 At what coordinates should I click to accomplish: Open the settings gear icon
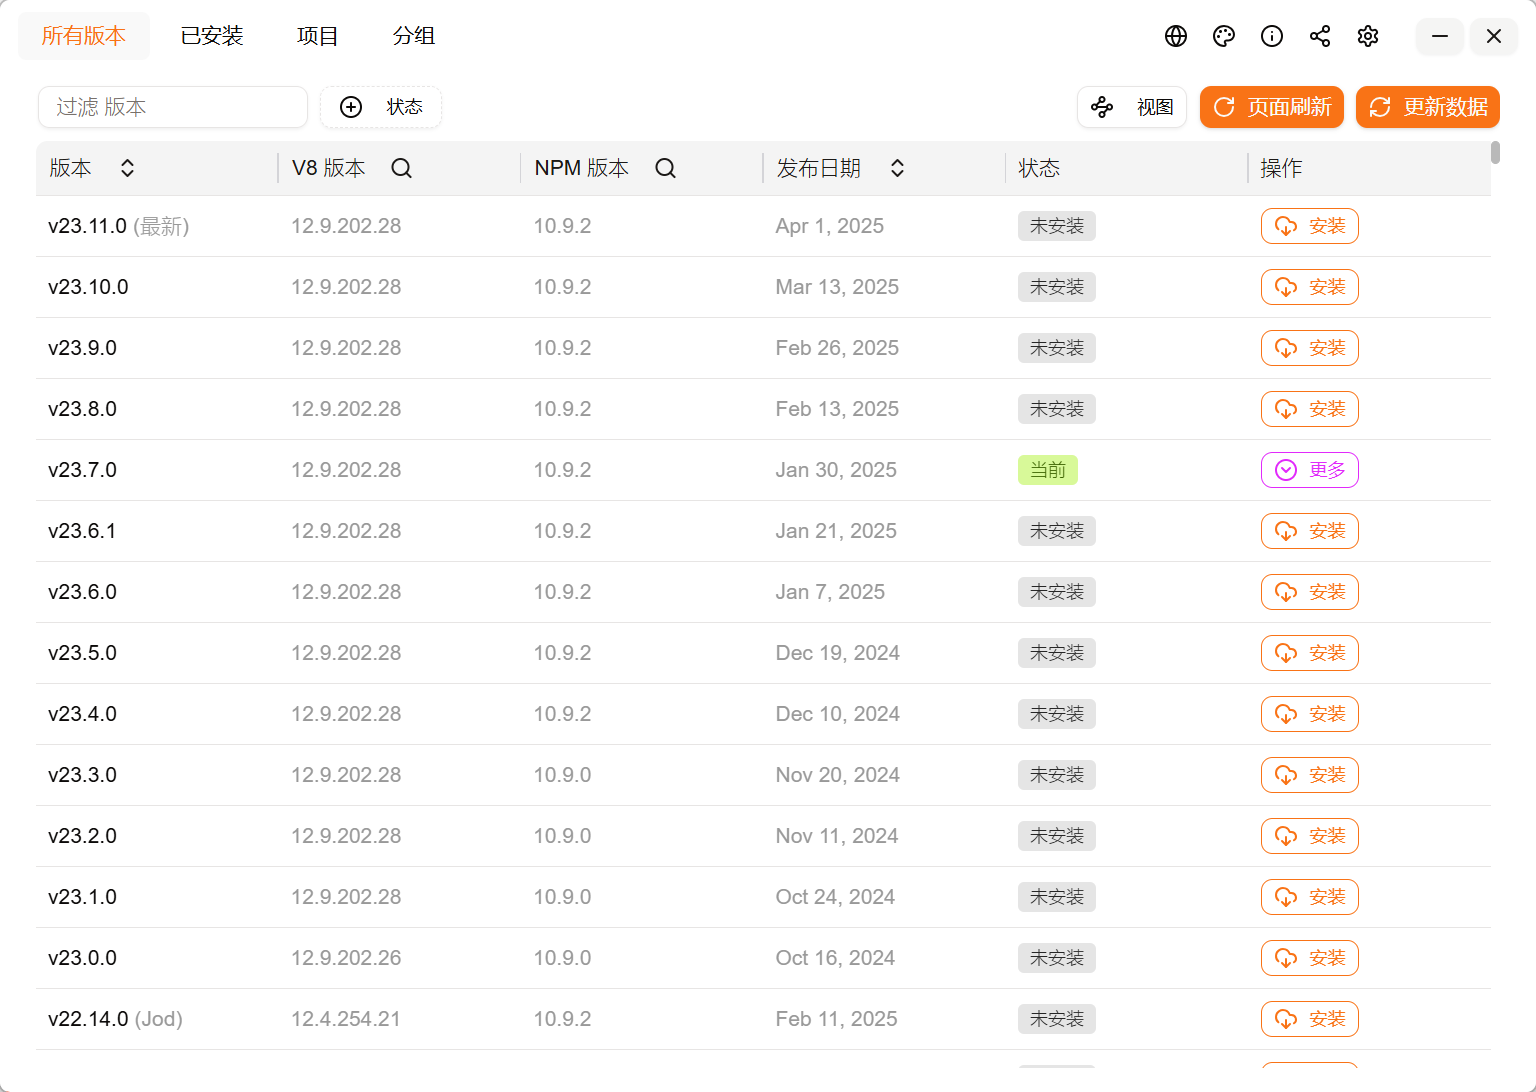click(x=1368, y=36)
